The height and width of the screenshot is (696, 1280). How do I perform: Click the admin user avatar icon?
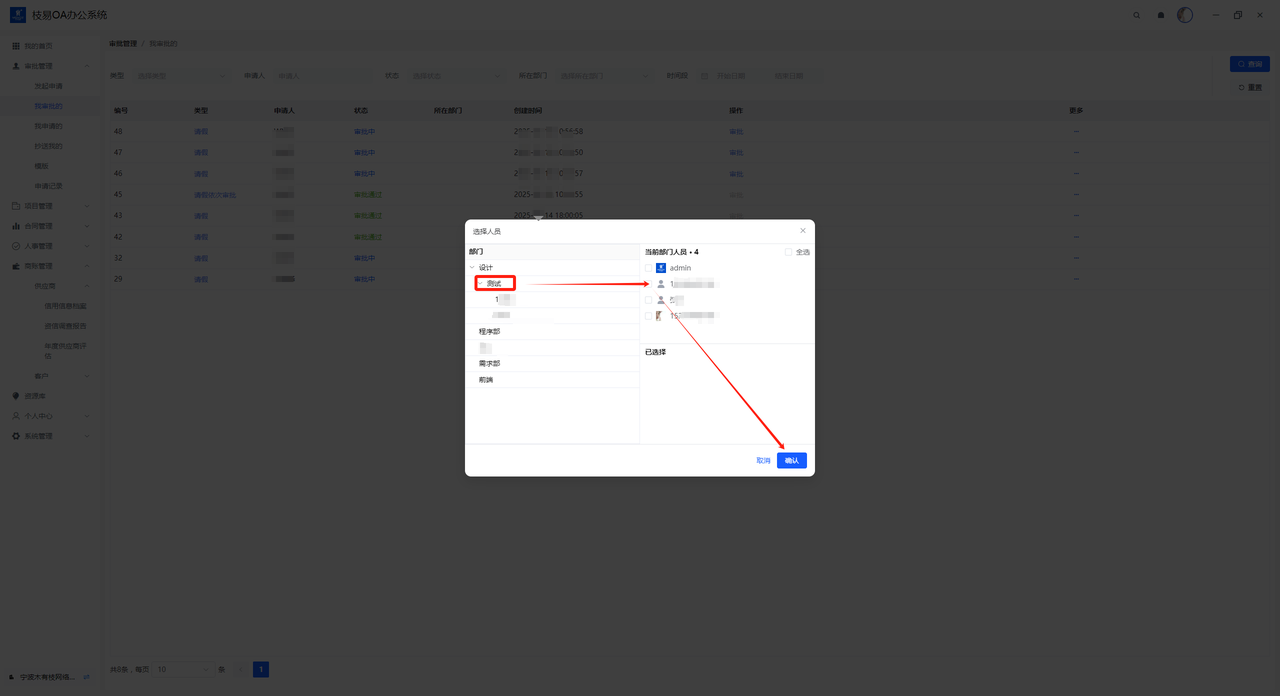click(x=661, y=268)
